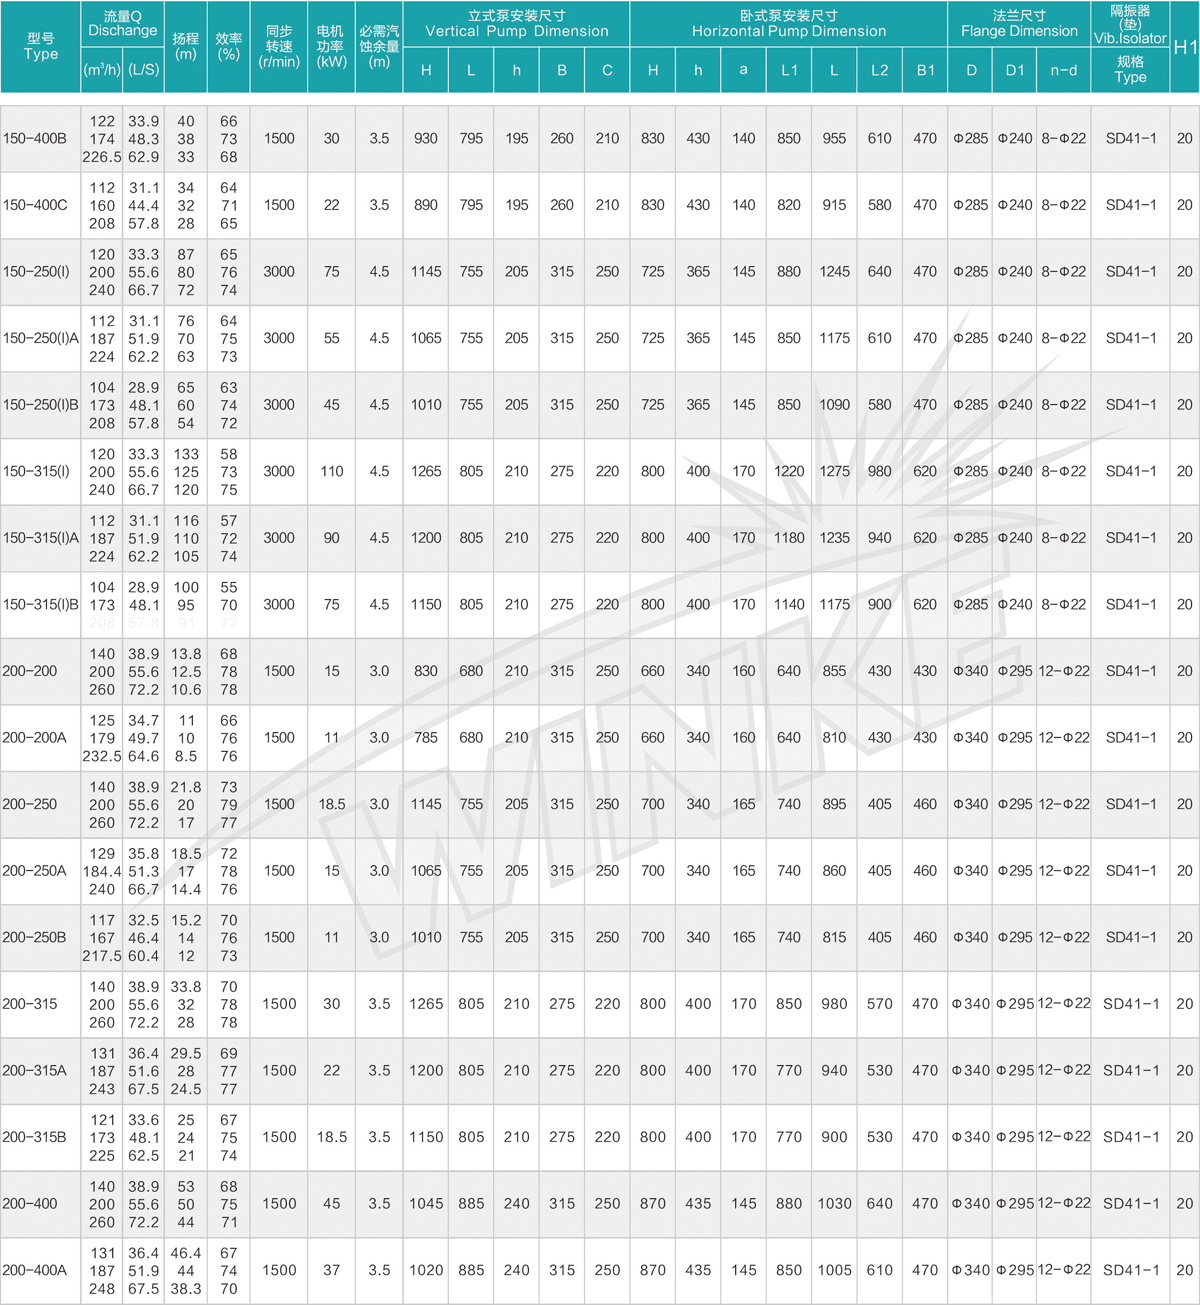
Task: Select the 200-315A type row label
Action: (35, 1070)
